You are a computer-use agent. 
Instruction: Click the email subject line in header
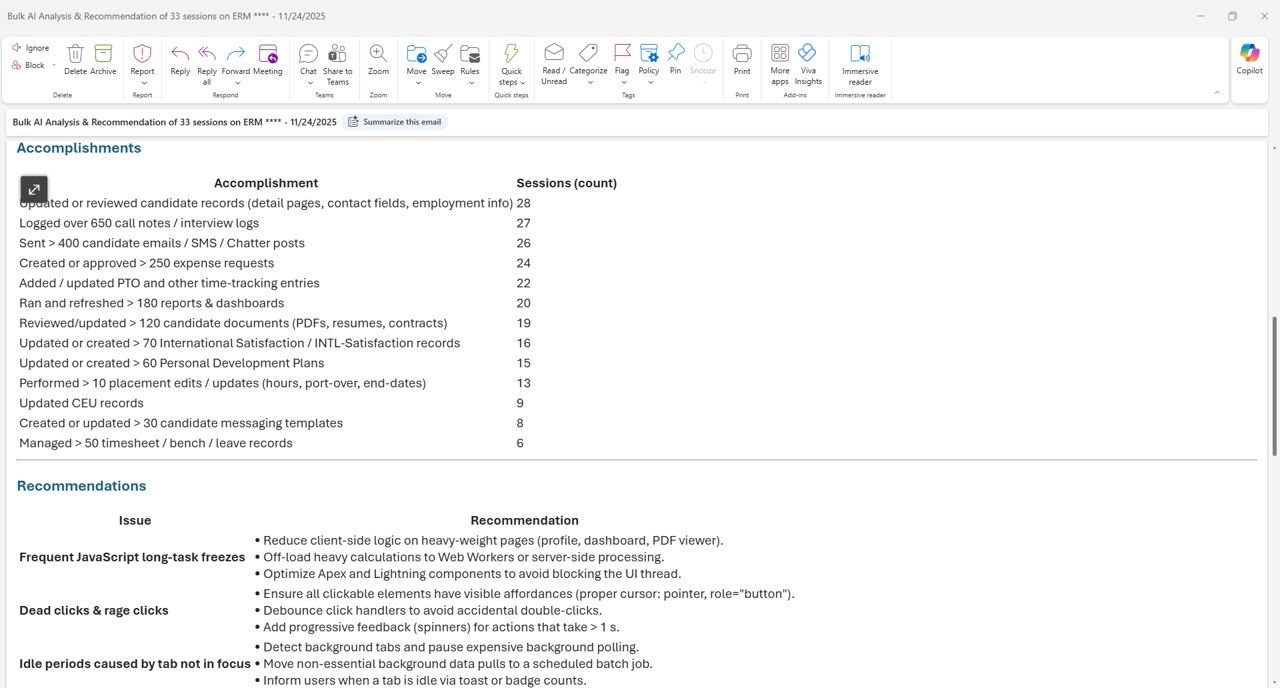pos(174,122)
